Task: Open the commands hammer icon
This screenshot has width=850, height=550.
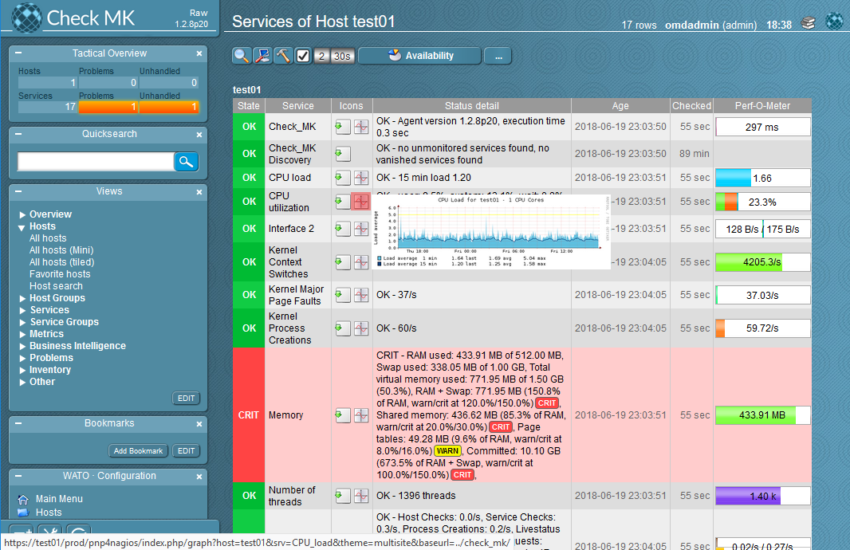Action: pyautogui.click(x=283, y=56)
